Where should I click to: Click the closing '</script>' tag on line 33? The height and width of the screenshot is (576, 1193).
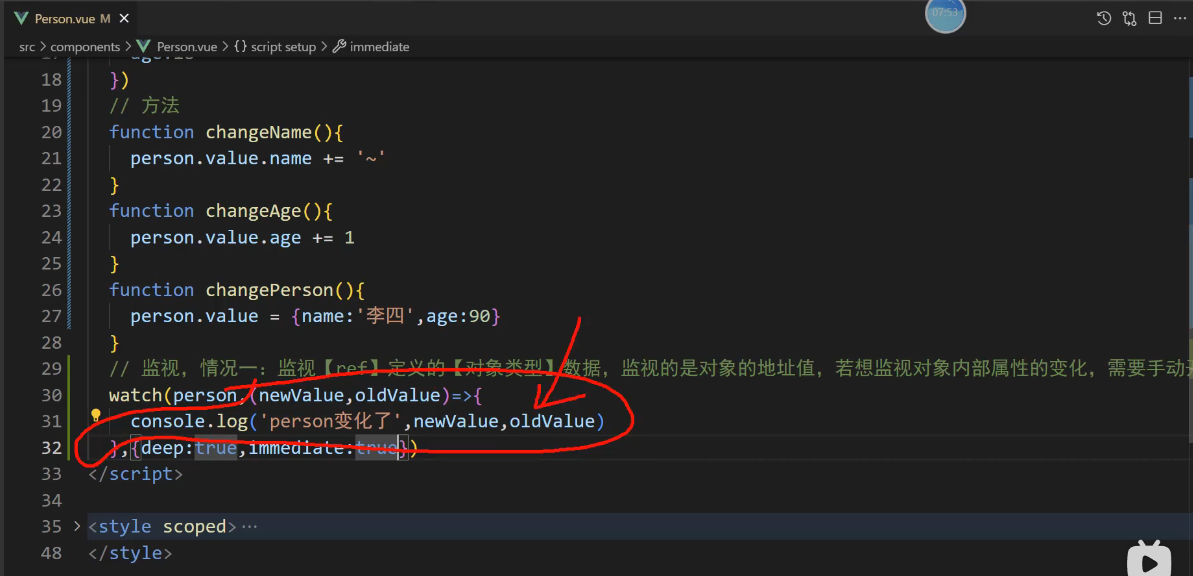click(135, 474)
